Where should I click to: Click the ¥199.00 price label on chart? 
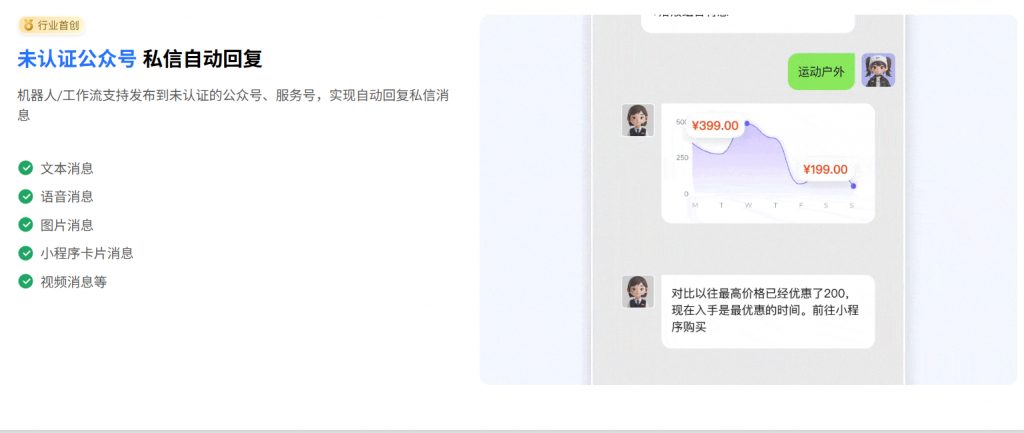pos(825,170)
